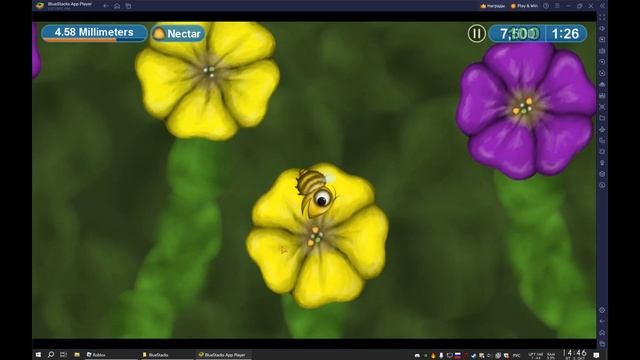This screenshot has height=360, width=640.
Task: Click the orange growth progress bar
Action: click(80, 40)
